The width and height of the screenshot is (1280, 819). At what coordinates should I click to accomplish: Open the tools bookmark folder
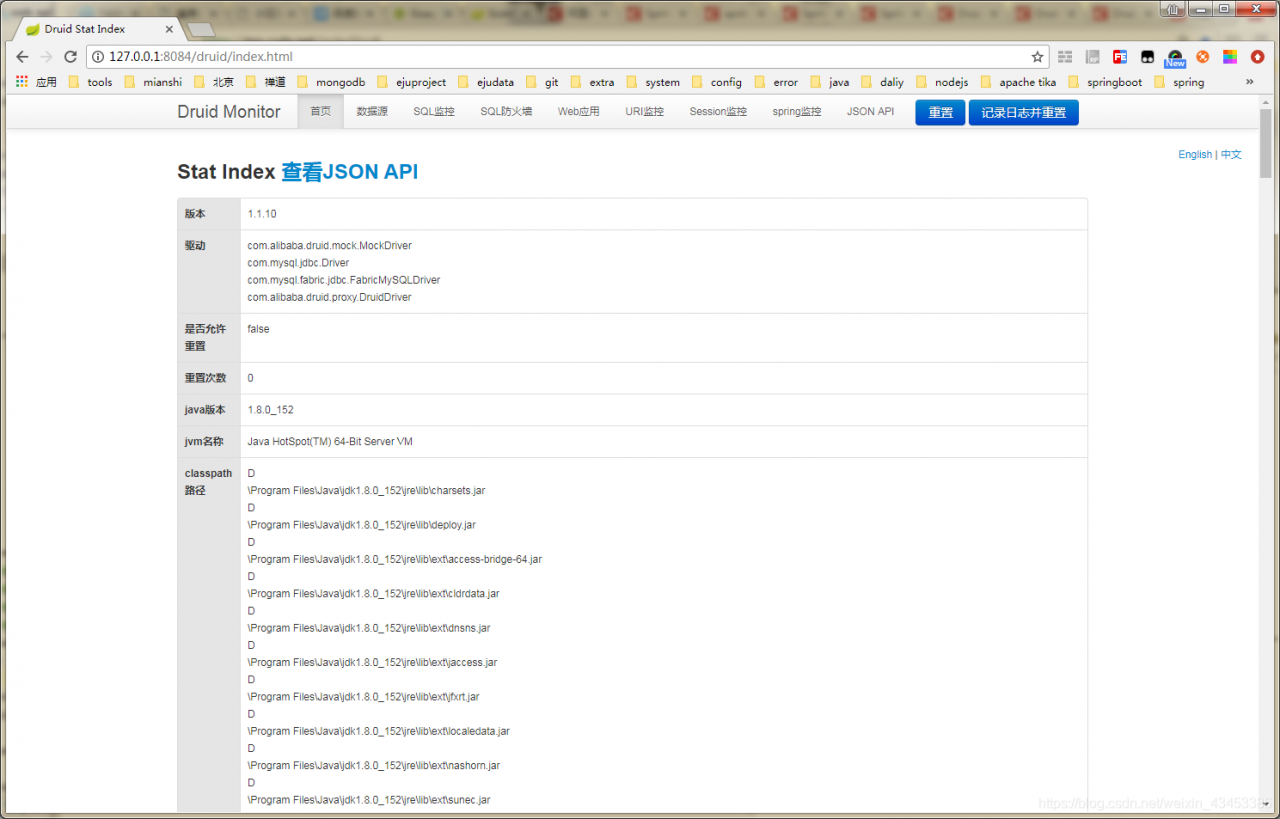pyautogui.click(x=91, y=82)
